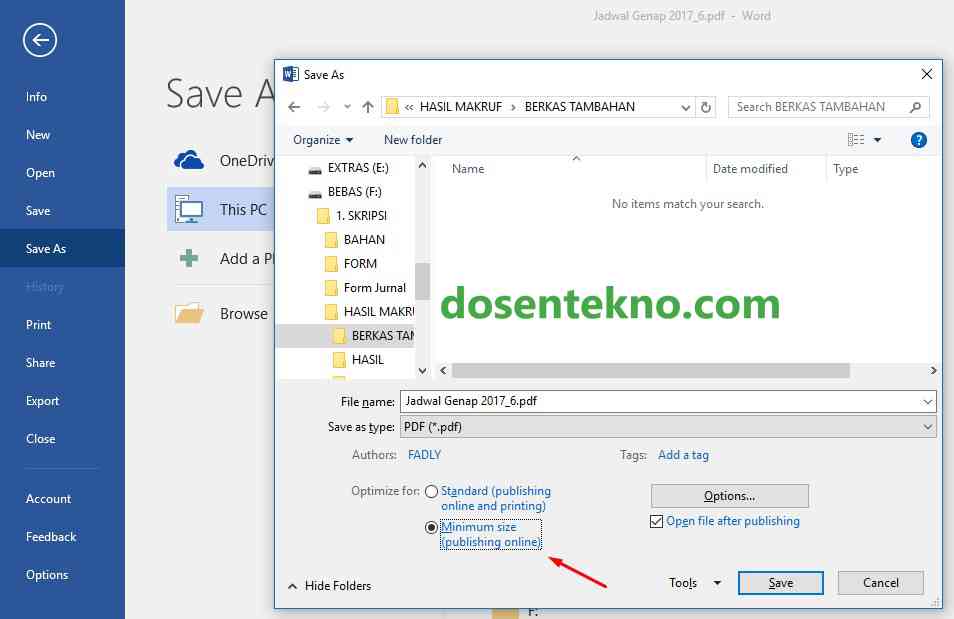The image size is (954, 619).
Task: Open Feedback in the backstage menu
Action: point(51,537)
